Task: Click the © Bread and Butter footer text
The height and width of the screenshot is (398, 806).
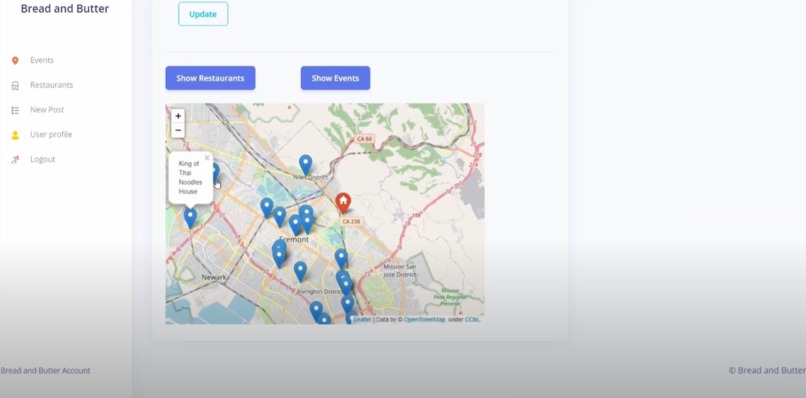Action: tap(767, 370)
